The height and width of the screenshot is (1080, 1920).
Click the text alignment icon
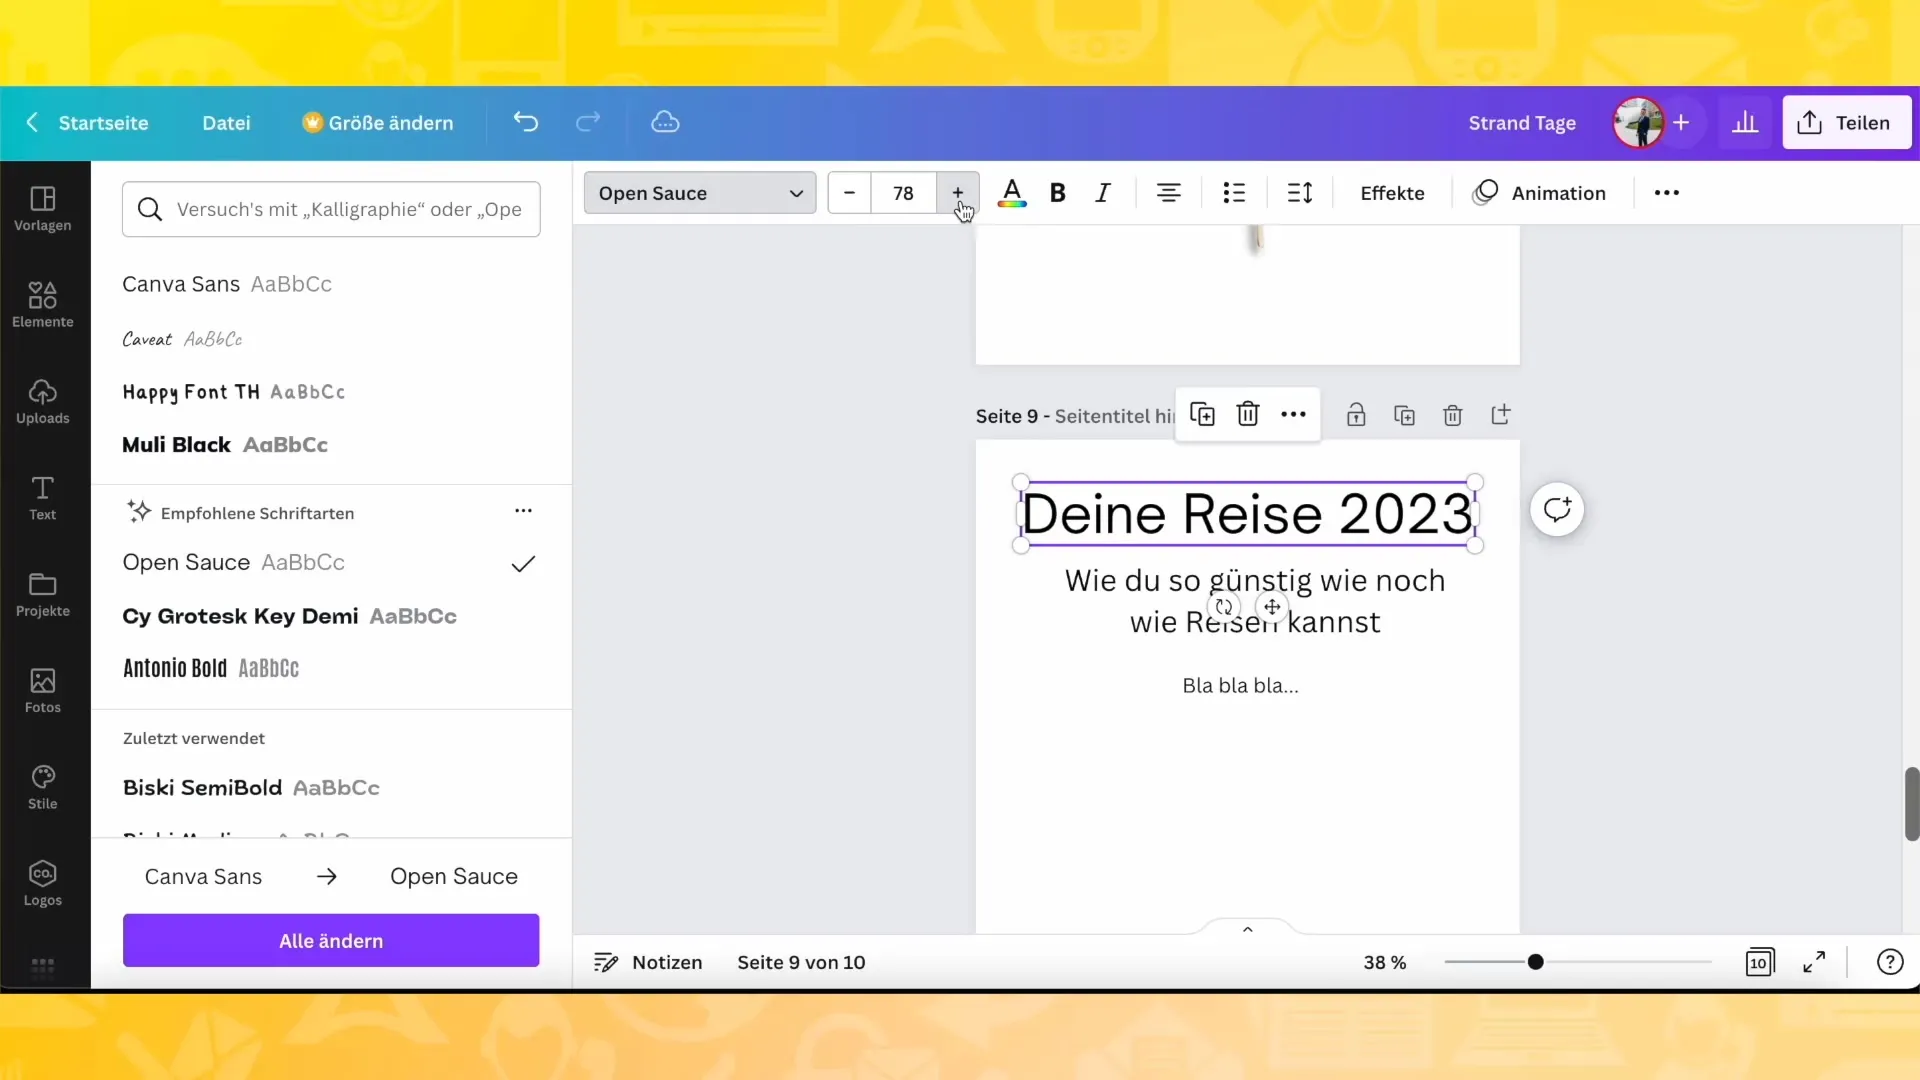[x=1168, y=193]
